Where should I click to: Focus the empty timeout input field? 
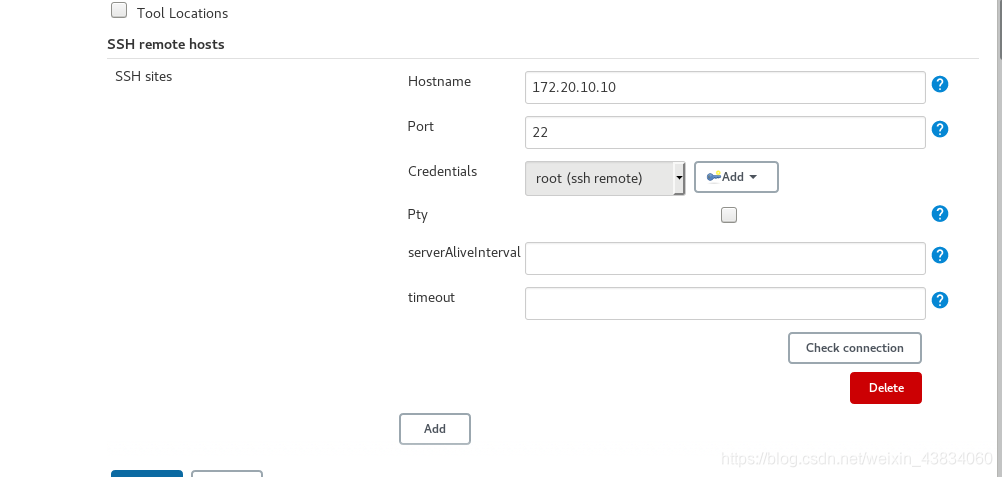click(725, 303)
